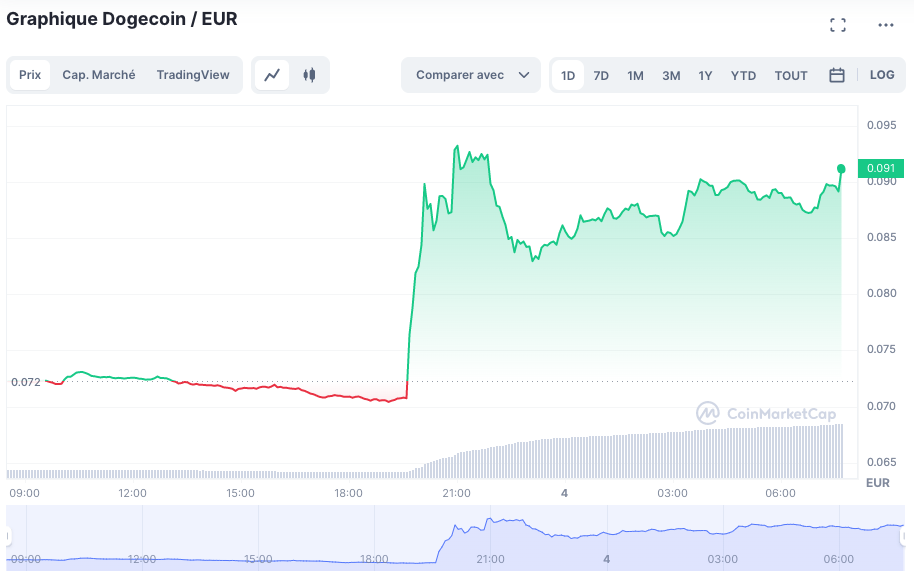Open the Comparer avec dropdown

point(471,75)
